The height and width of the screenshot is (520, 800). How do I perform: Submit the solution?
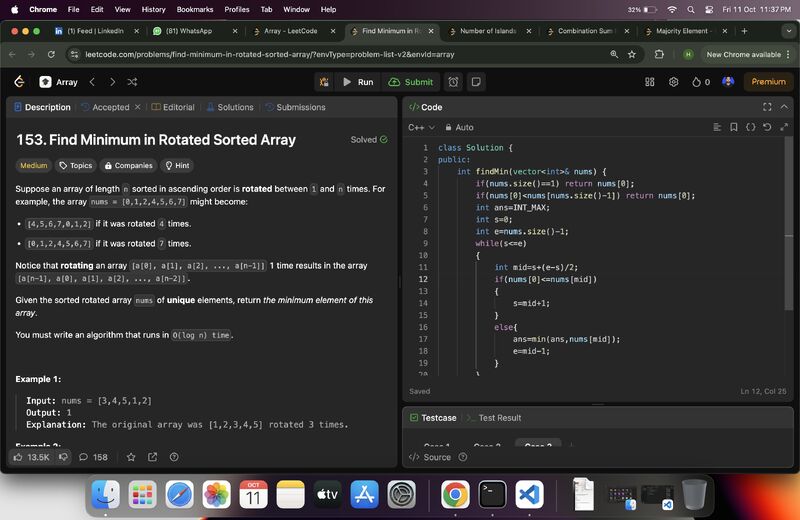tap(411, 82)
